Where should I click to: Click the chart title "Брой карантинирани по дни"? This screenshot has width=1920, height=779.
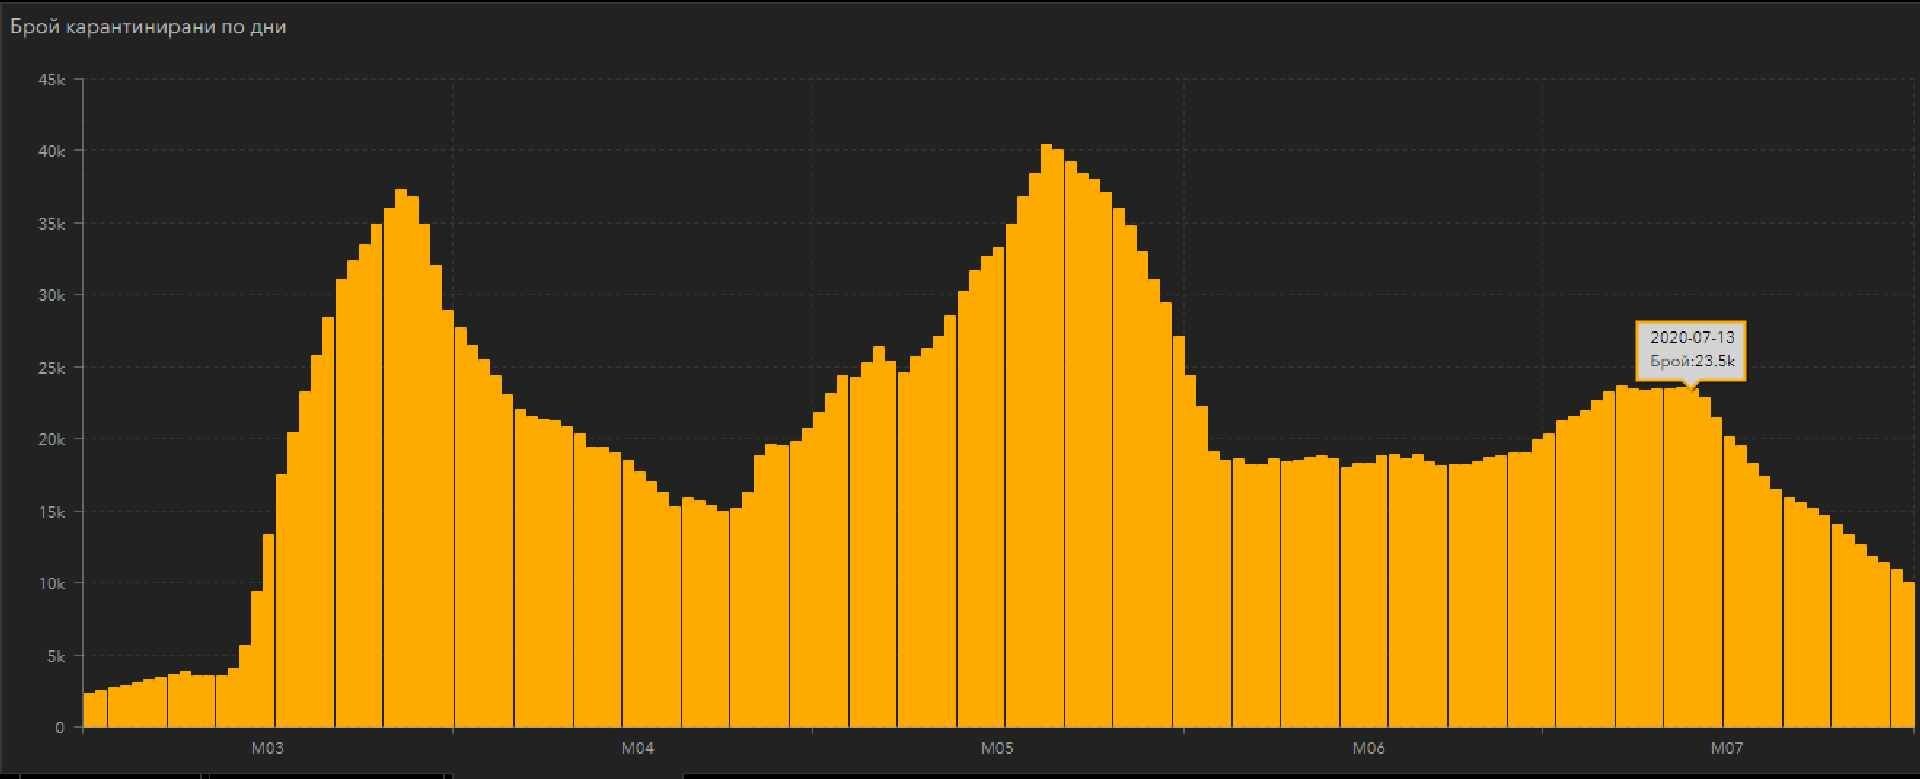coord(148,27)
